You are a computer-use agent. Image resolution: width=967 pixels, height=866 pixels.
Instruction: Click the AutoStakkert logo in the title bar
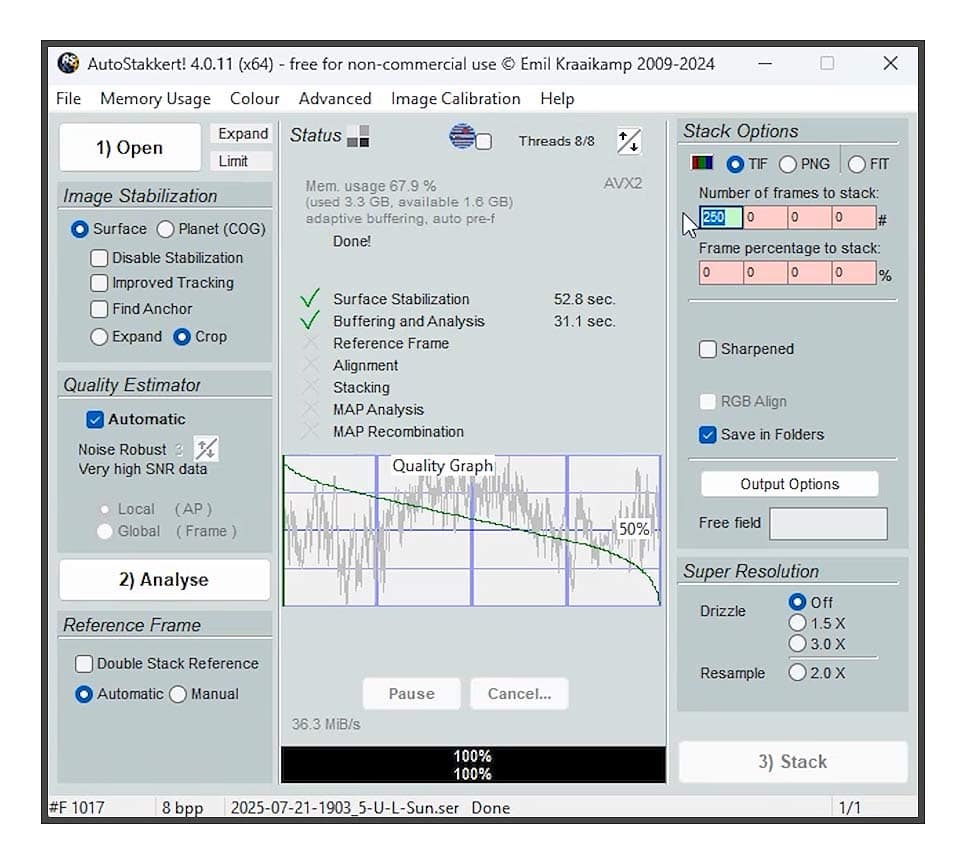pyautogui.click(x=66, y=63)
